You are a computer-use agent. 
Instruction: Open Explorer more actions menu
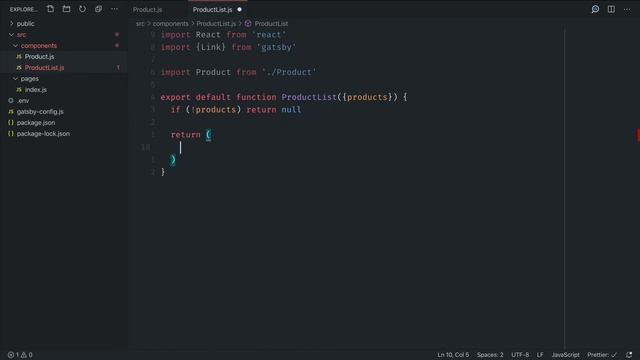(x=114, y=9)
